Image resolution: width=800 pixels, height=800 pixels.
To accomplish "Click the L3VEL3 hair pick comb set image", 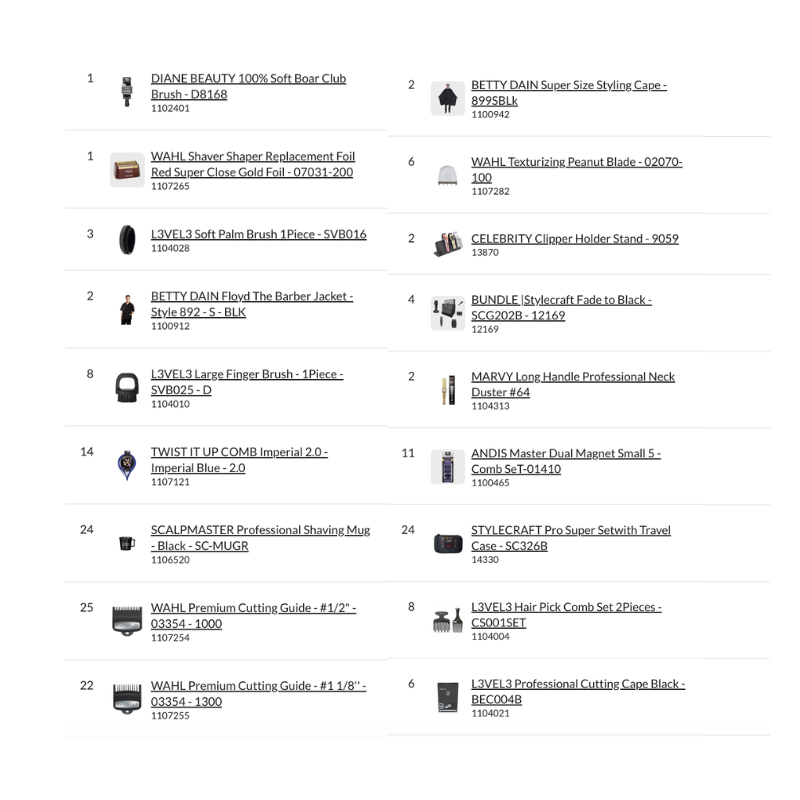I will (x=447, y=620).
